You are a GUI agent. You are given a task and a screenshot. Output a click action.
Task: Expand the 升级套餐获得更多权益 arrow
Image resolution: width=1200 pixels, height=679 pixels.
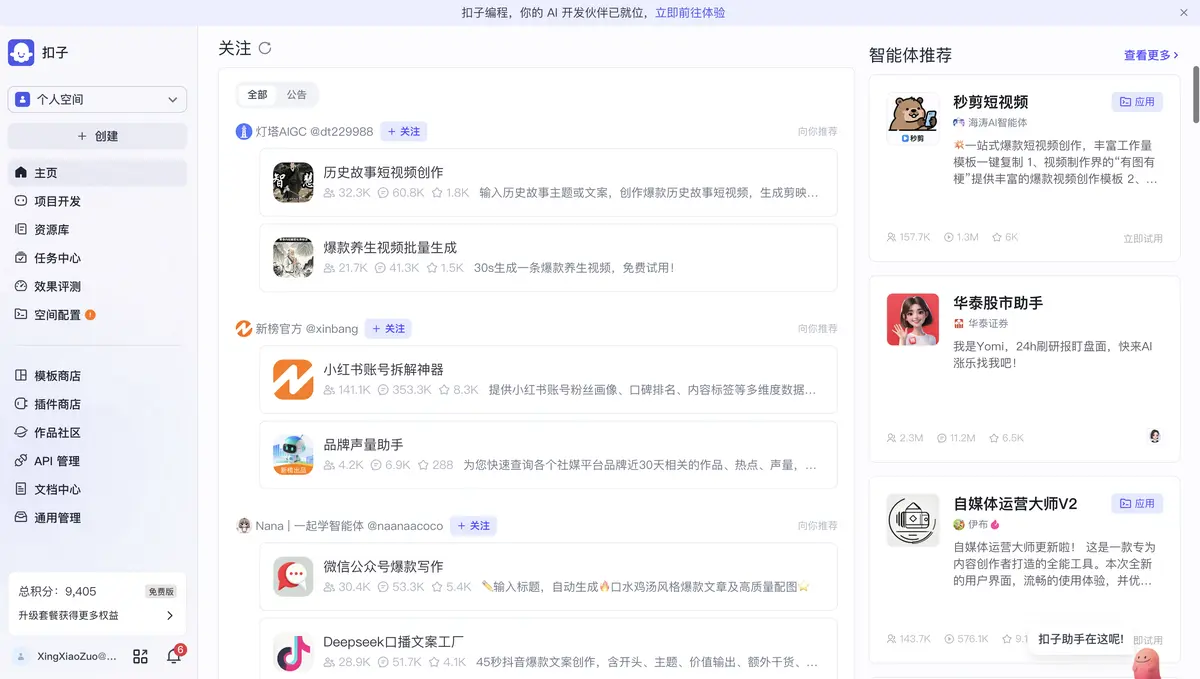(x=170, y=616)
